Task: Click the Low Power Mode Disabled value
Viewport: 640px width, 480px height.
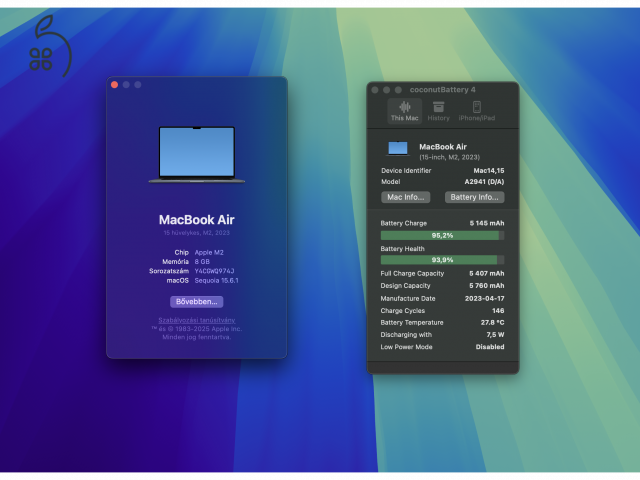Action: [x=490, y=347]
